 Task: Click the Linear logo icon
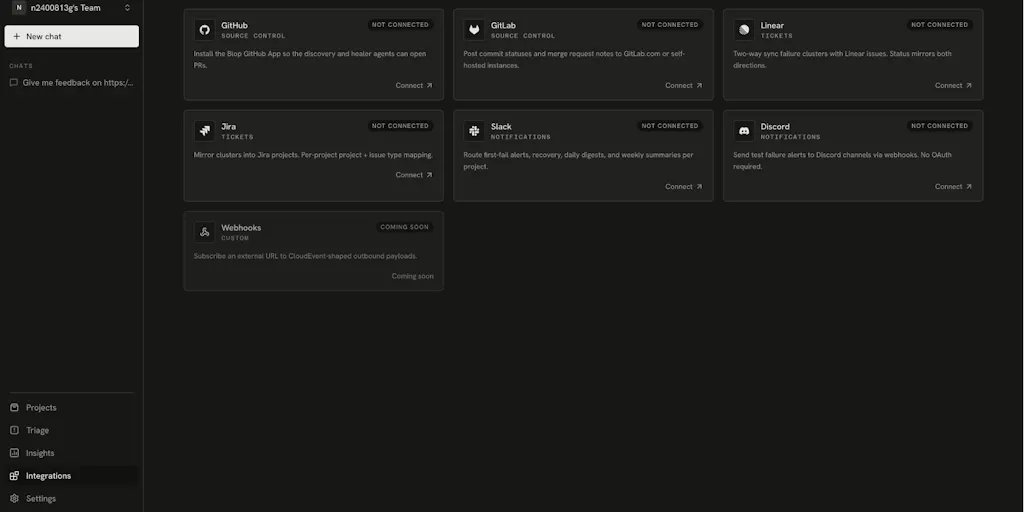point(744,30)
